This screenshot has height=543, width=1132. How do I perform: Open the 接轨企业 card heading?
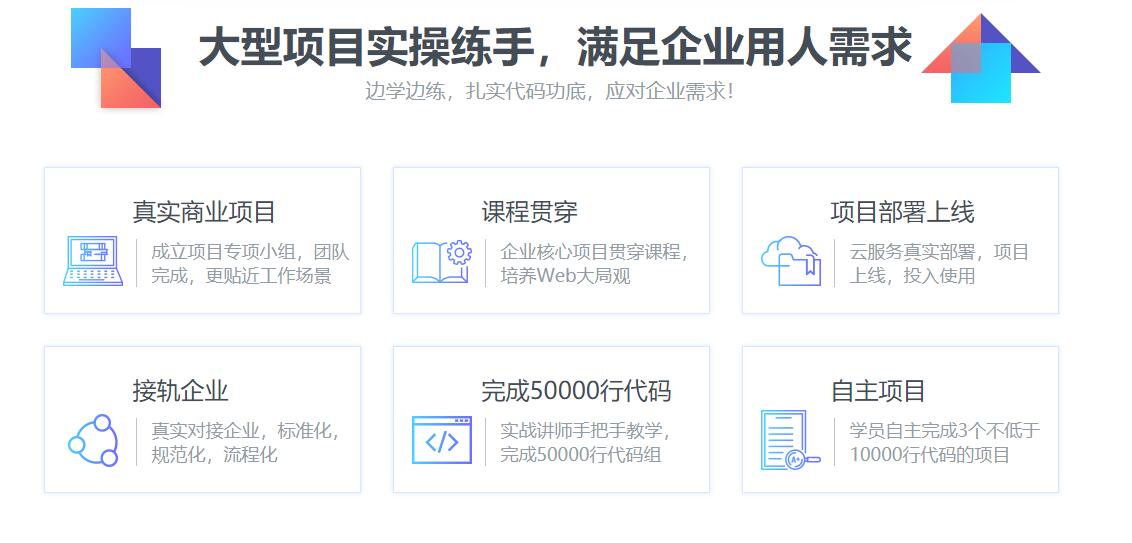[x=180, y=390]
